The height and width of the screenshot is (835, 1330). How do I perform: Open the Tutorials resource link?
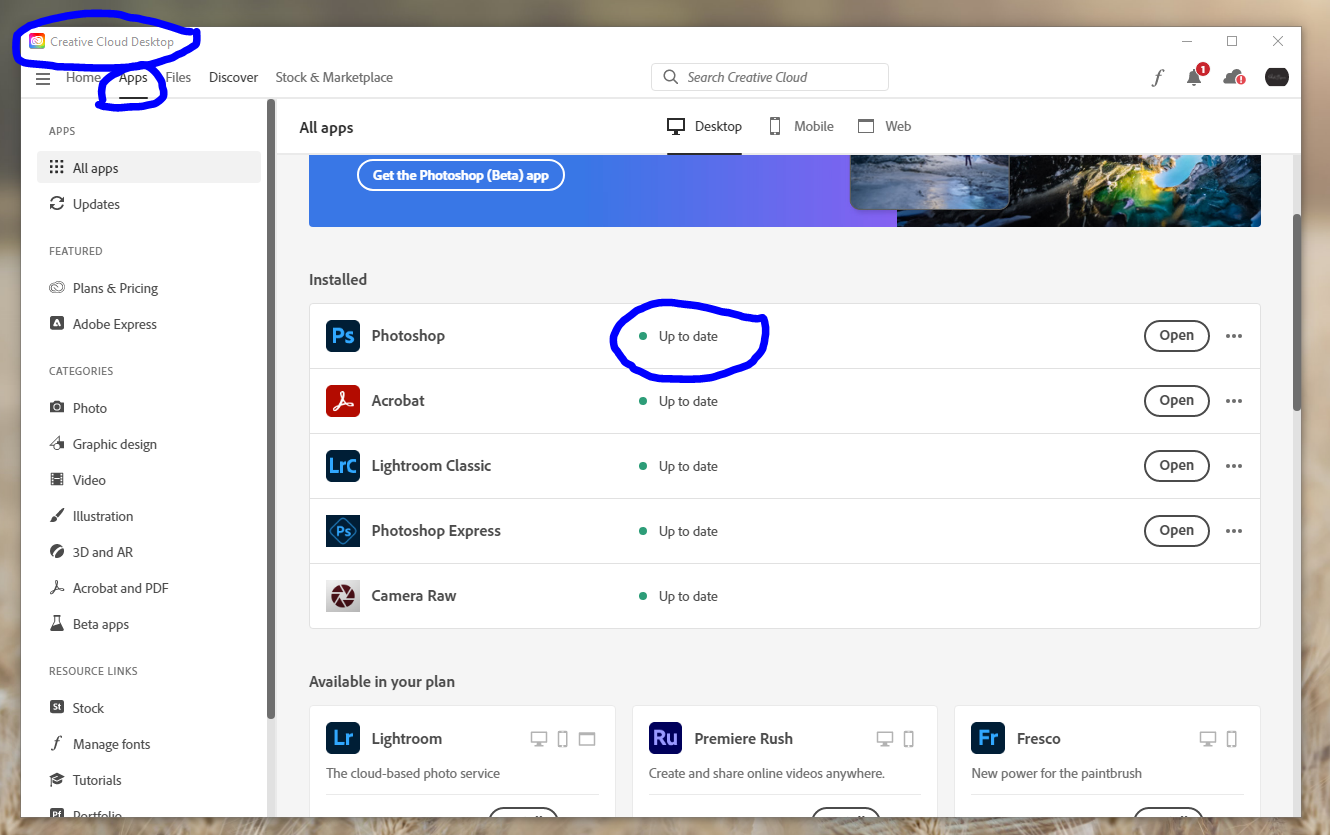tap(149, 780)
